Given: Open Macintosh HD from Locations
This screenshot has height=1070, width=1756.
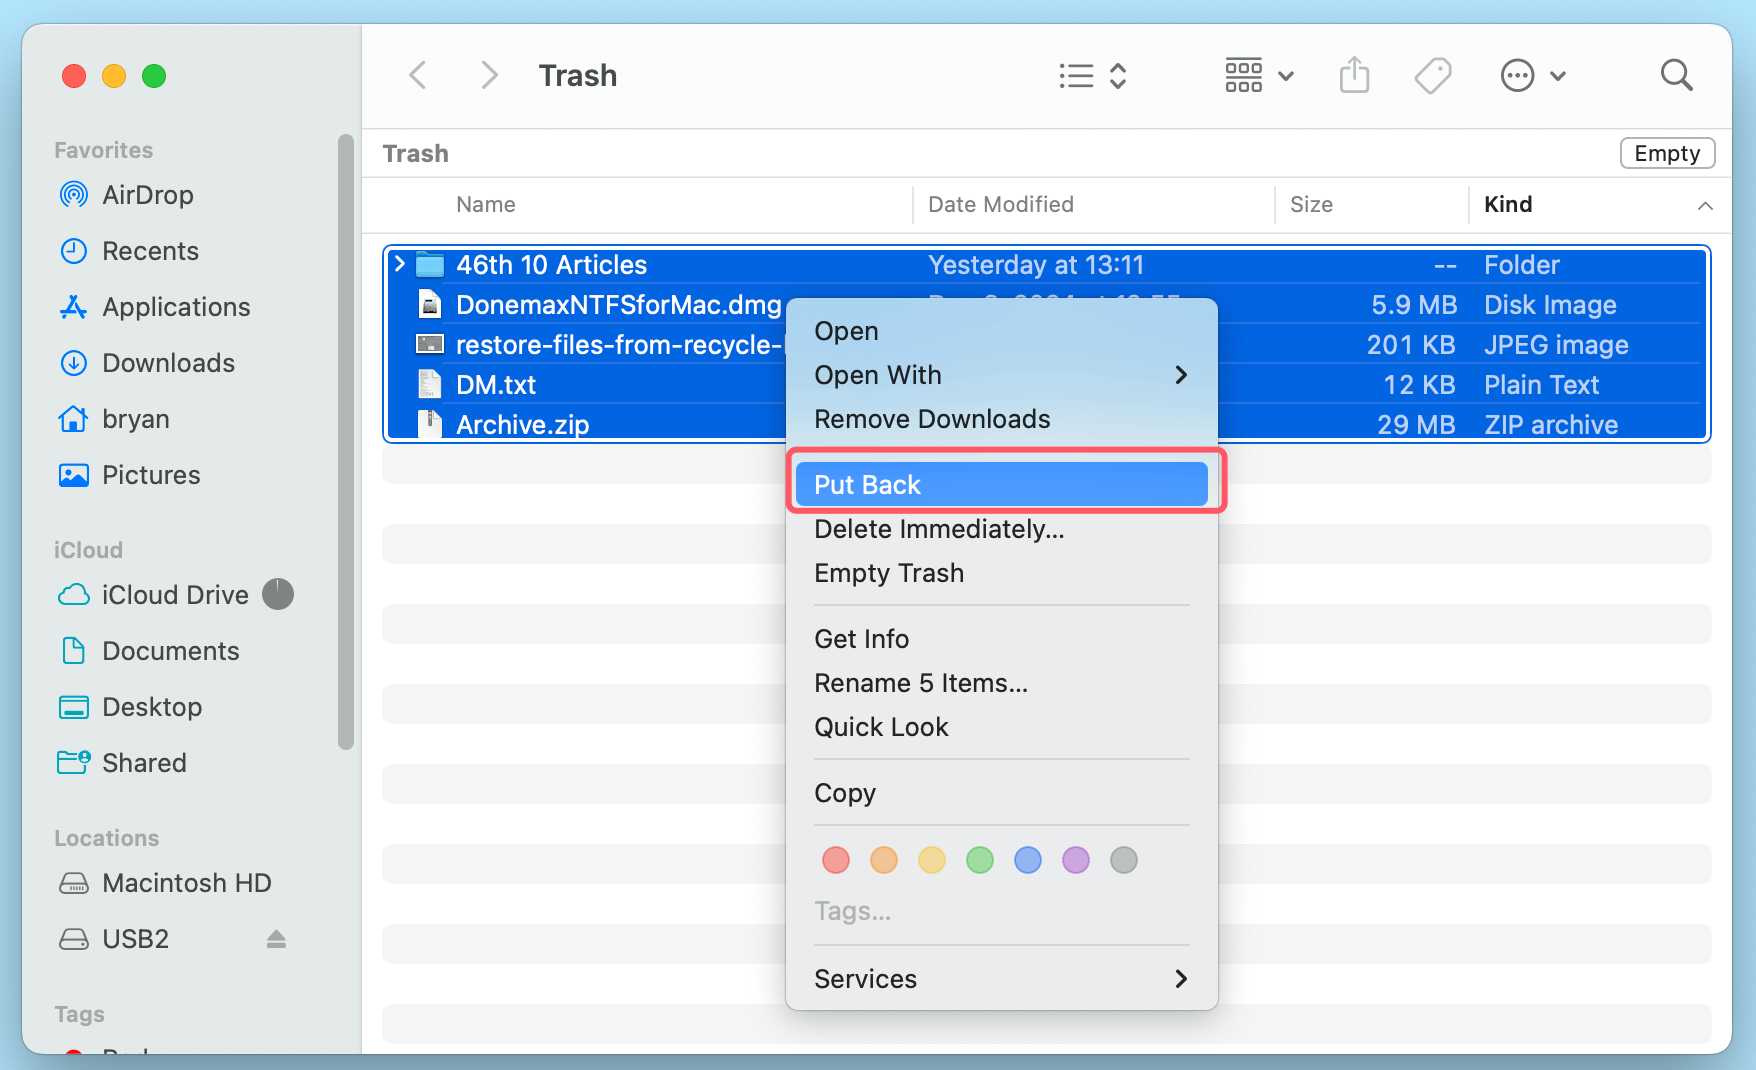Looking at the screenshot, I should [x=186, y=883].
